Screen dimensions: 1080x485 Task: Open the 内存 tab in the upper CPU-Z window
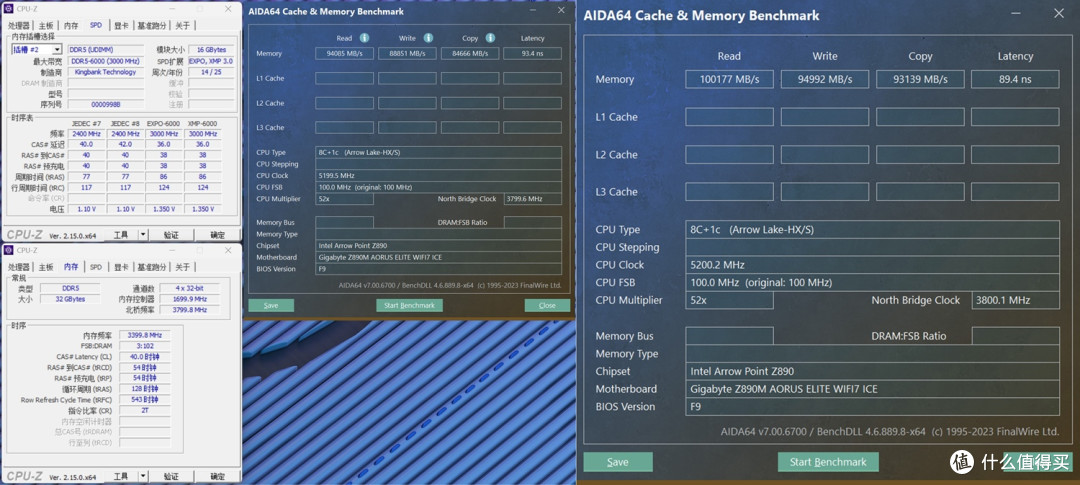[x=71, y=25]
